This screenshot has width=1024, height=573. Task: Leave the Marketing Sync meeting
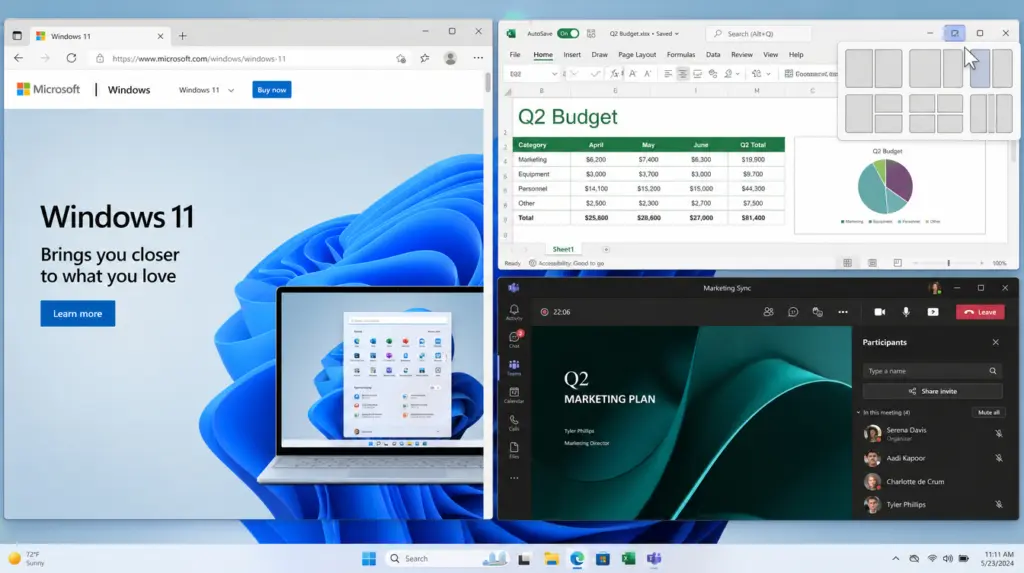click(x=980, y=312)
